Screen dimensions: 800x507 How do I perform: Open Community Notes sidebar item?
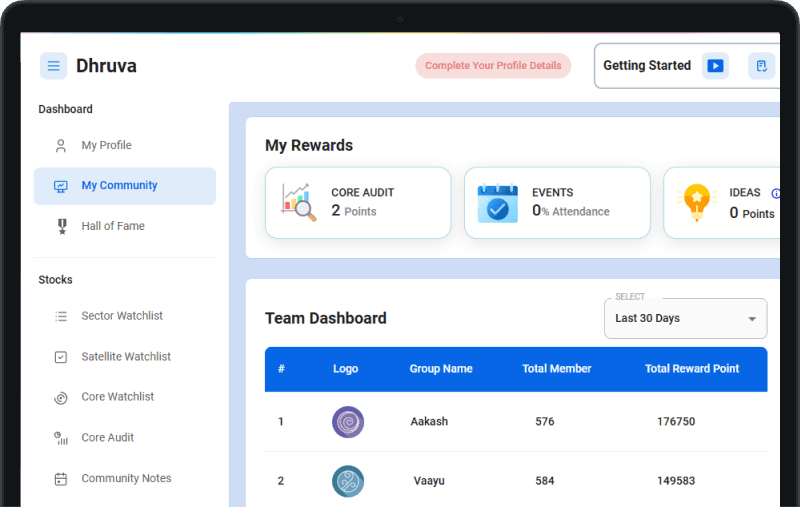(126, 479)
